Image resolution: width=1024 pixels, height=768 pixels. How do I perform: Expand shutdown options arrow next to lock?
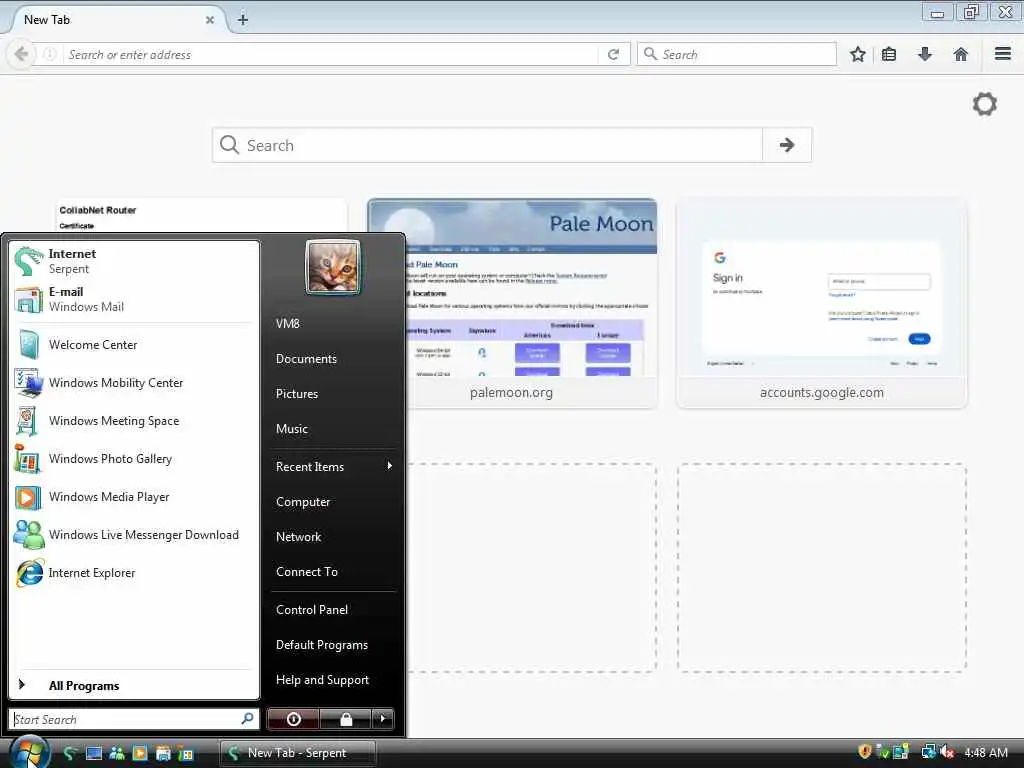click(x=383, y=719)
